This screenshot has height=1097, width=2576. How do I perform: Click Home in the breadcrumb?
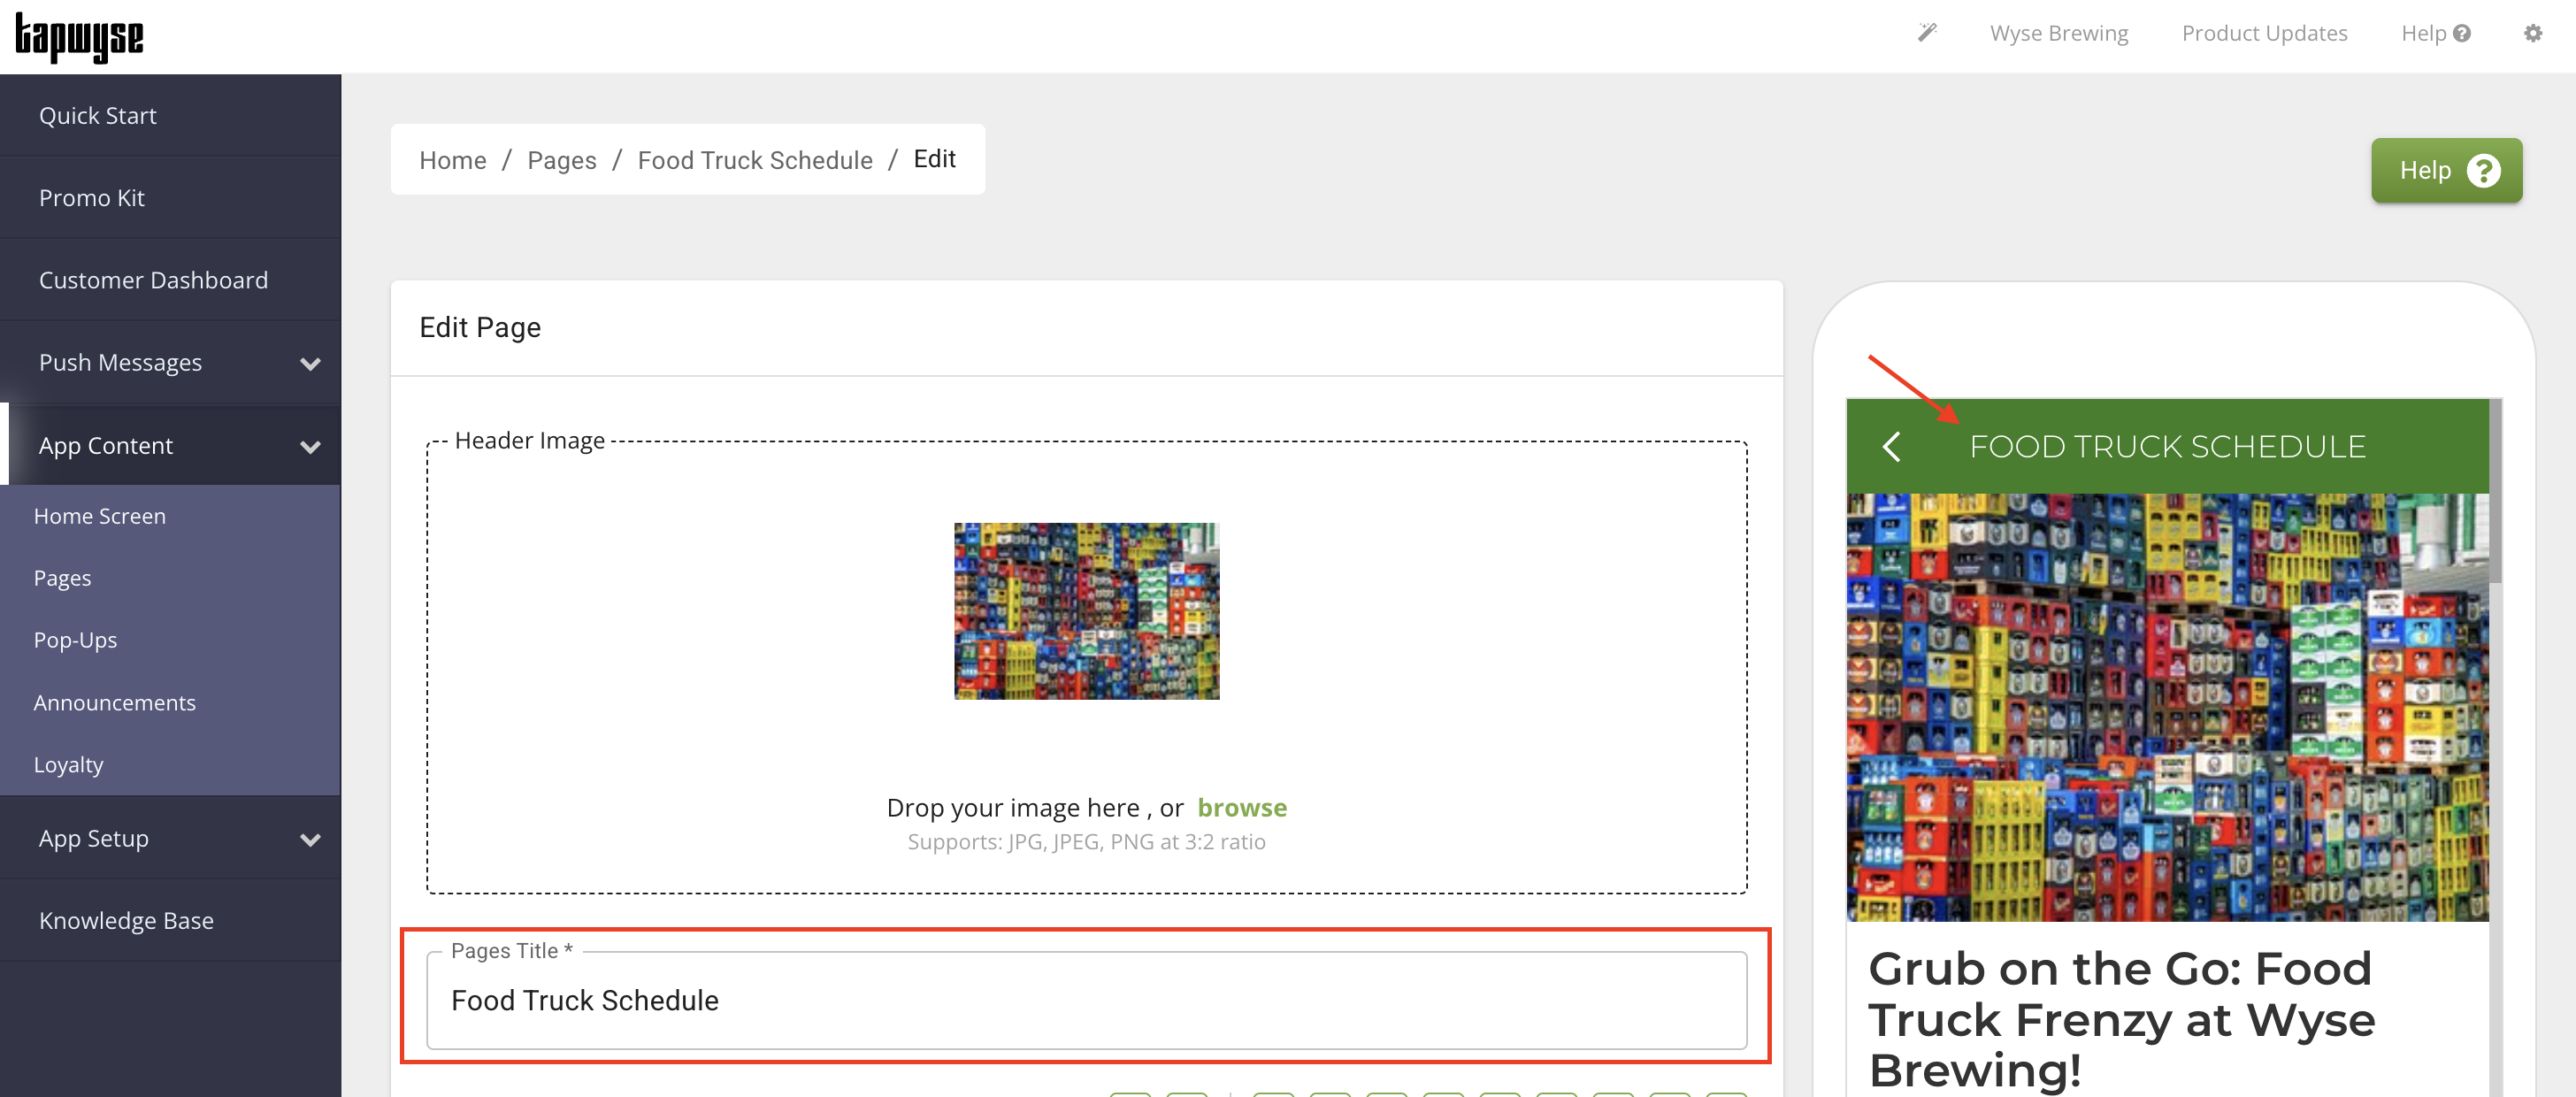[452, 160]
